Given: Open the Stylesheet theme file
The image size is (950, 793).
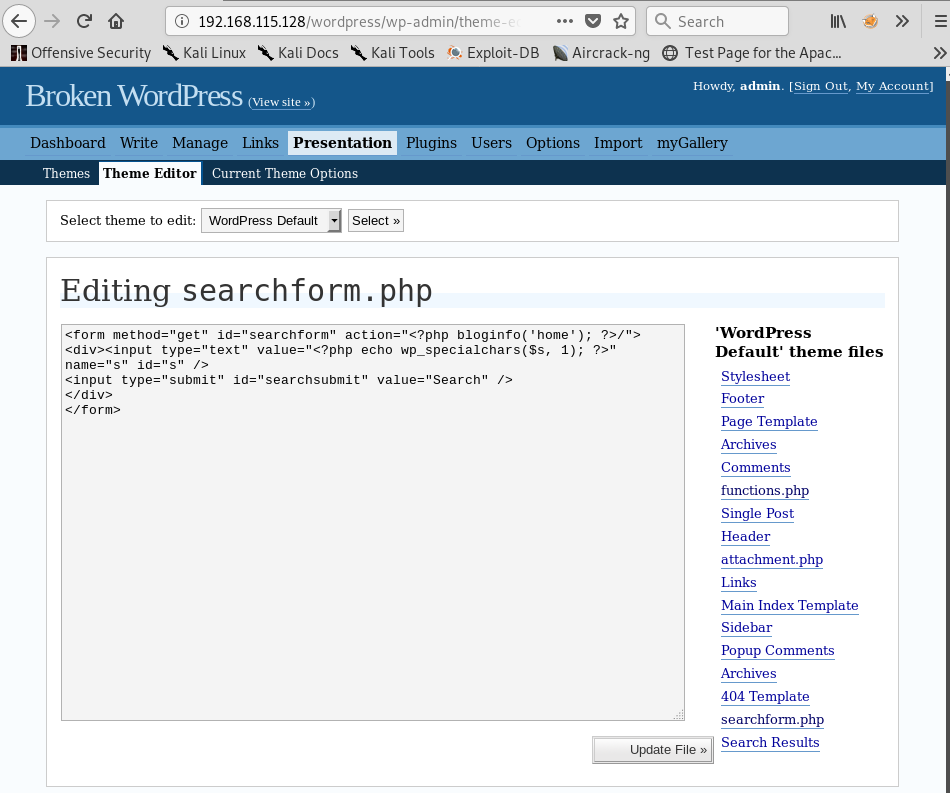Looking at the screenshot, I should click(756, 377).
